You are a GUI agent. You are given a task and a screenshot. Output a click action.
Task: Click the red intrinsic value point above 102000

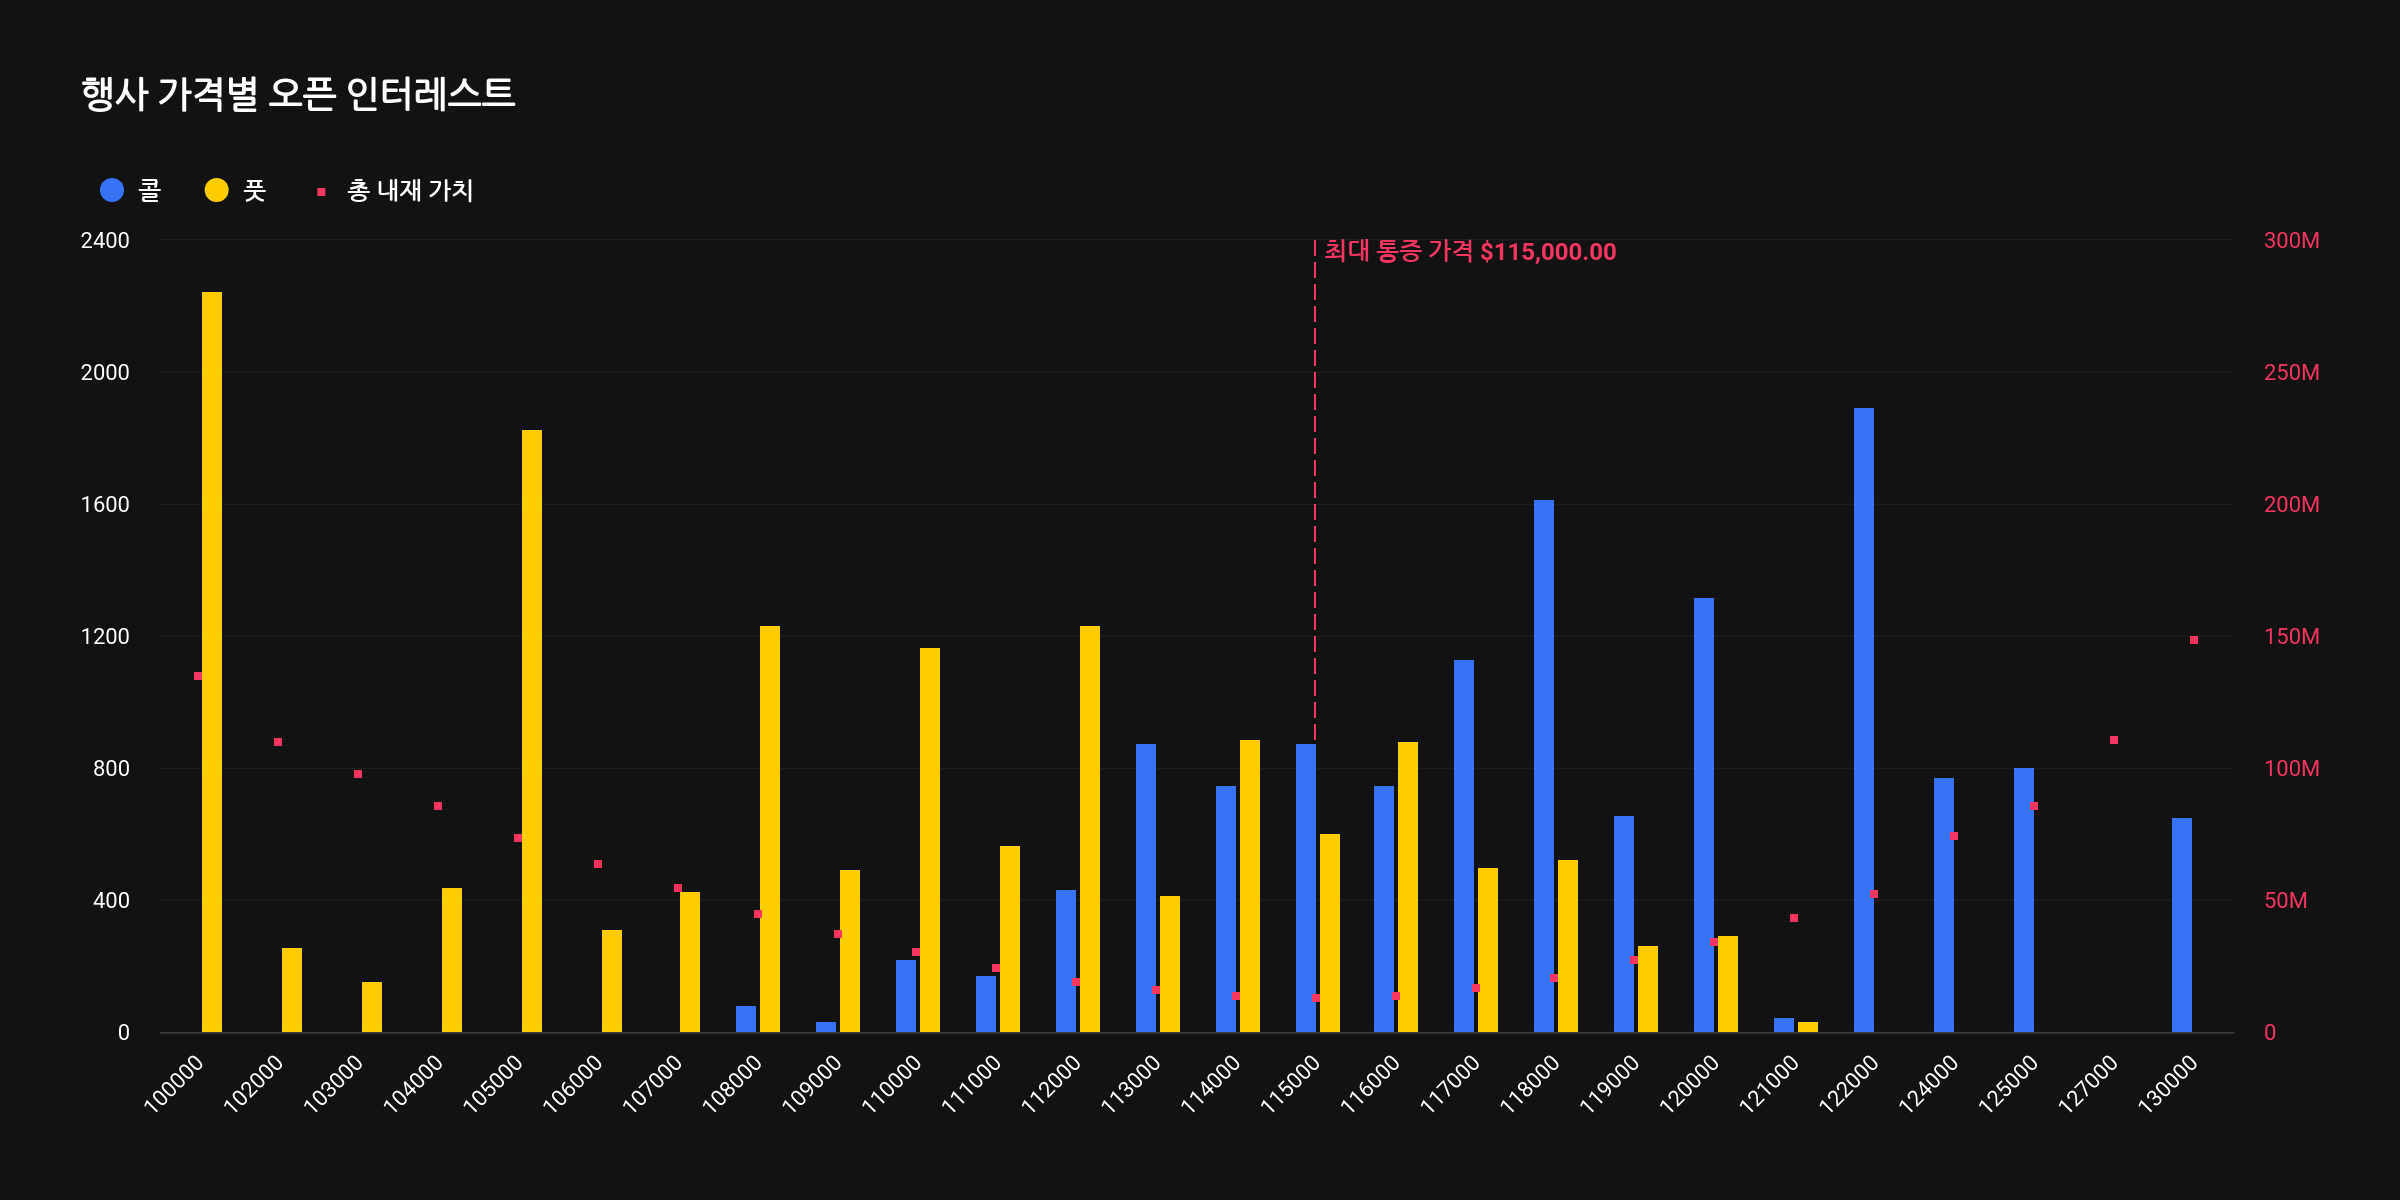(x=278, y=742)
